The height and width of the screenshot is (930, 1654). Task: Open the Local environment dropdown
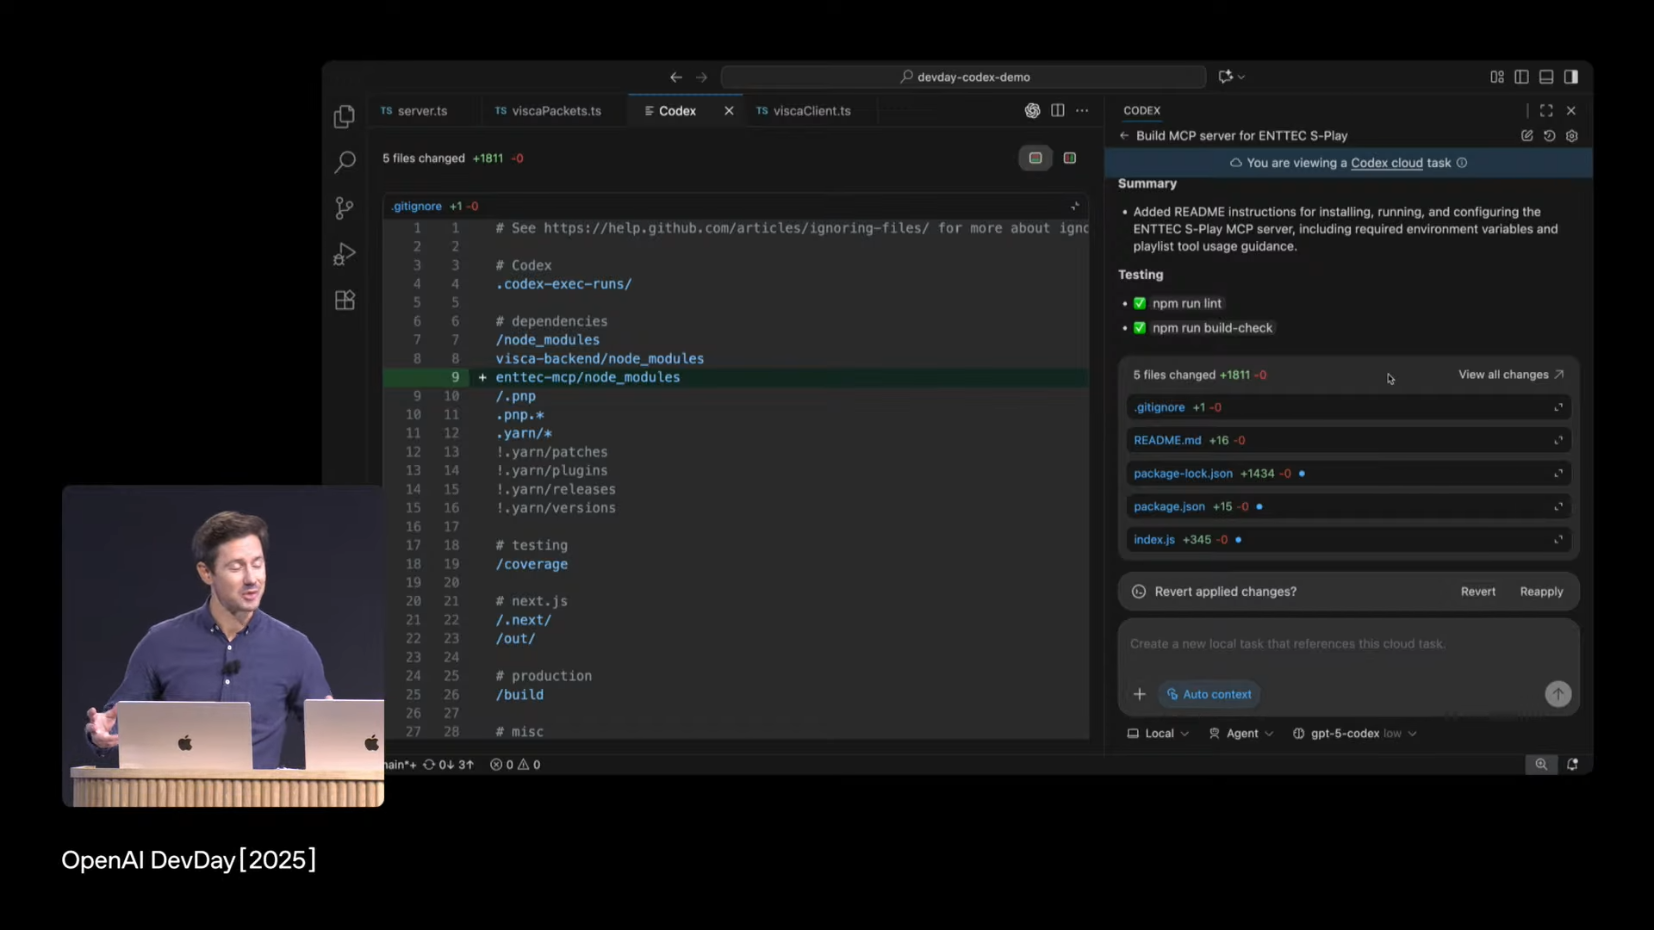tap(1158, 733)
